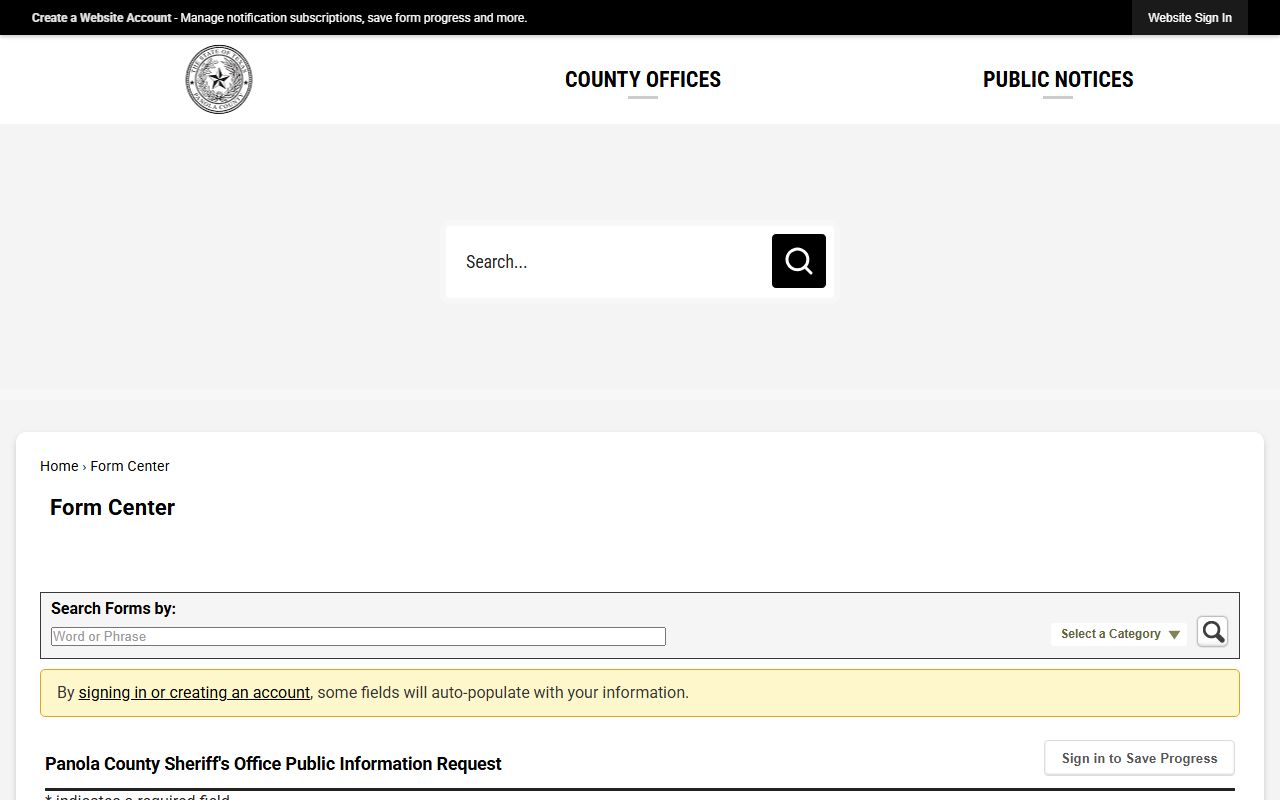Click the Search Forms by label
Viewport: 1280px width, 800px height.
[113, 608]
